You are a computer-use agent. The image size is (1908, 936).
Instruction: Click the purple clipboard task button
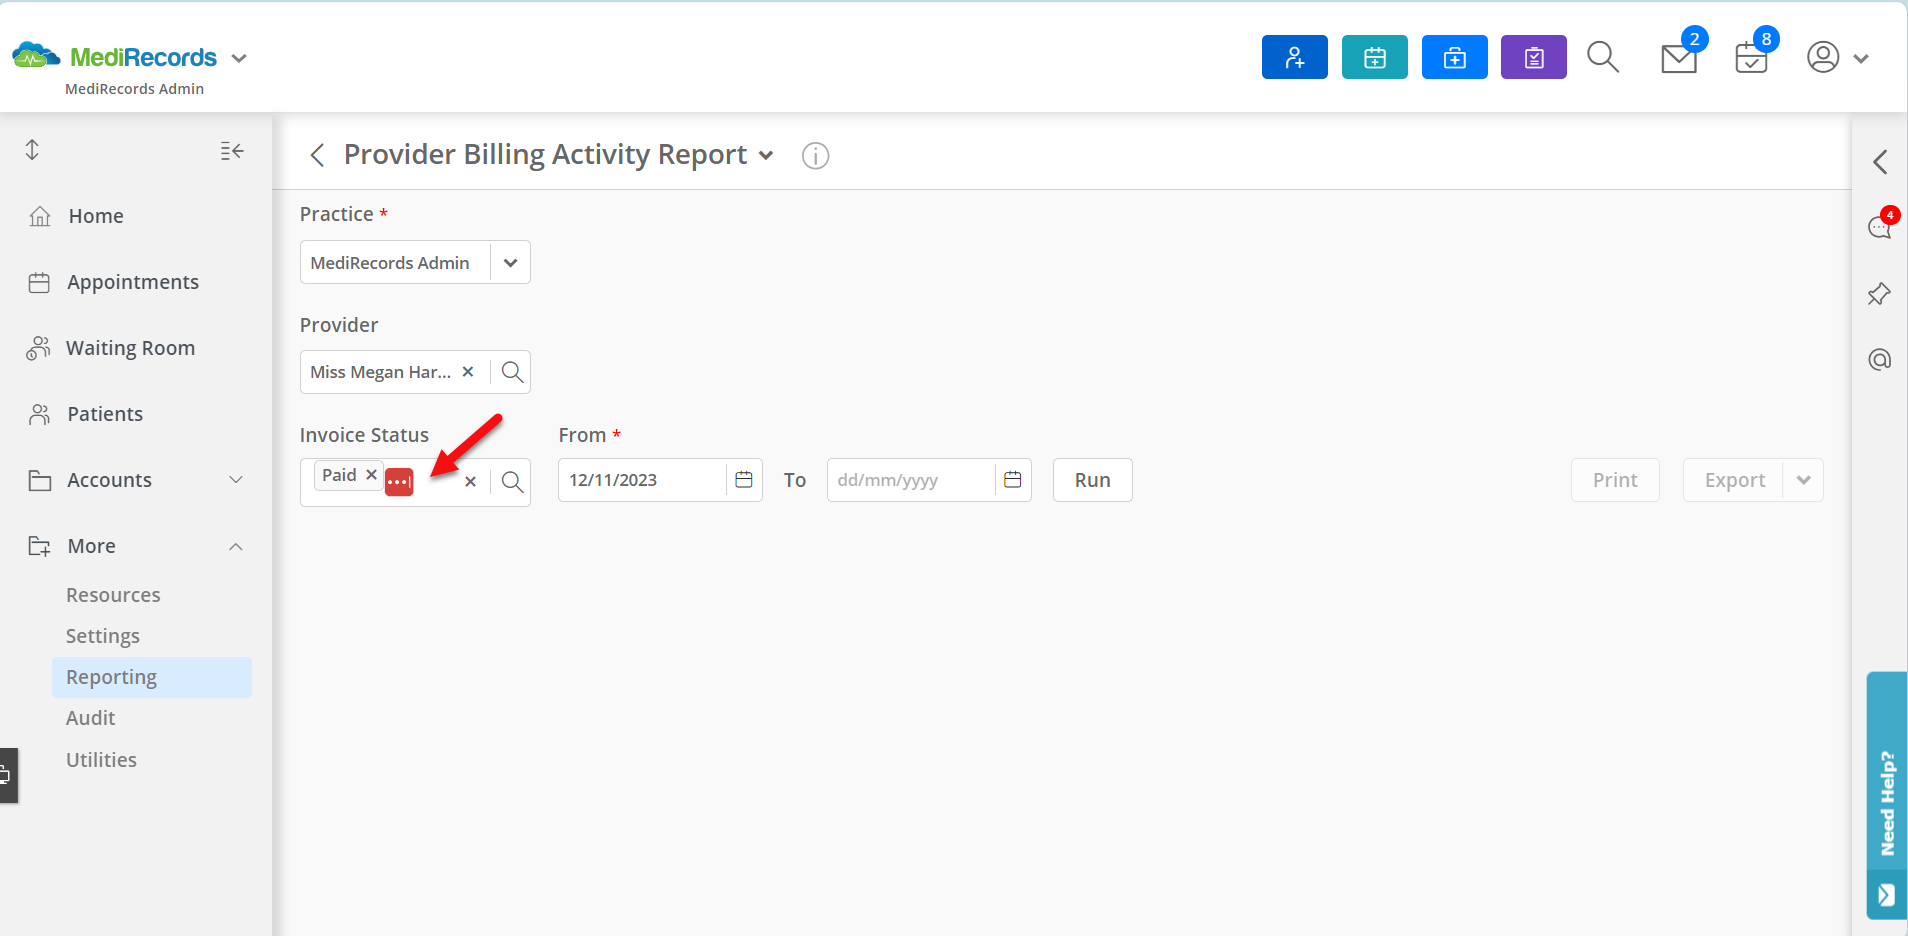point(1533,57)
